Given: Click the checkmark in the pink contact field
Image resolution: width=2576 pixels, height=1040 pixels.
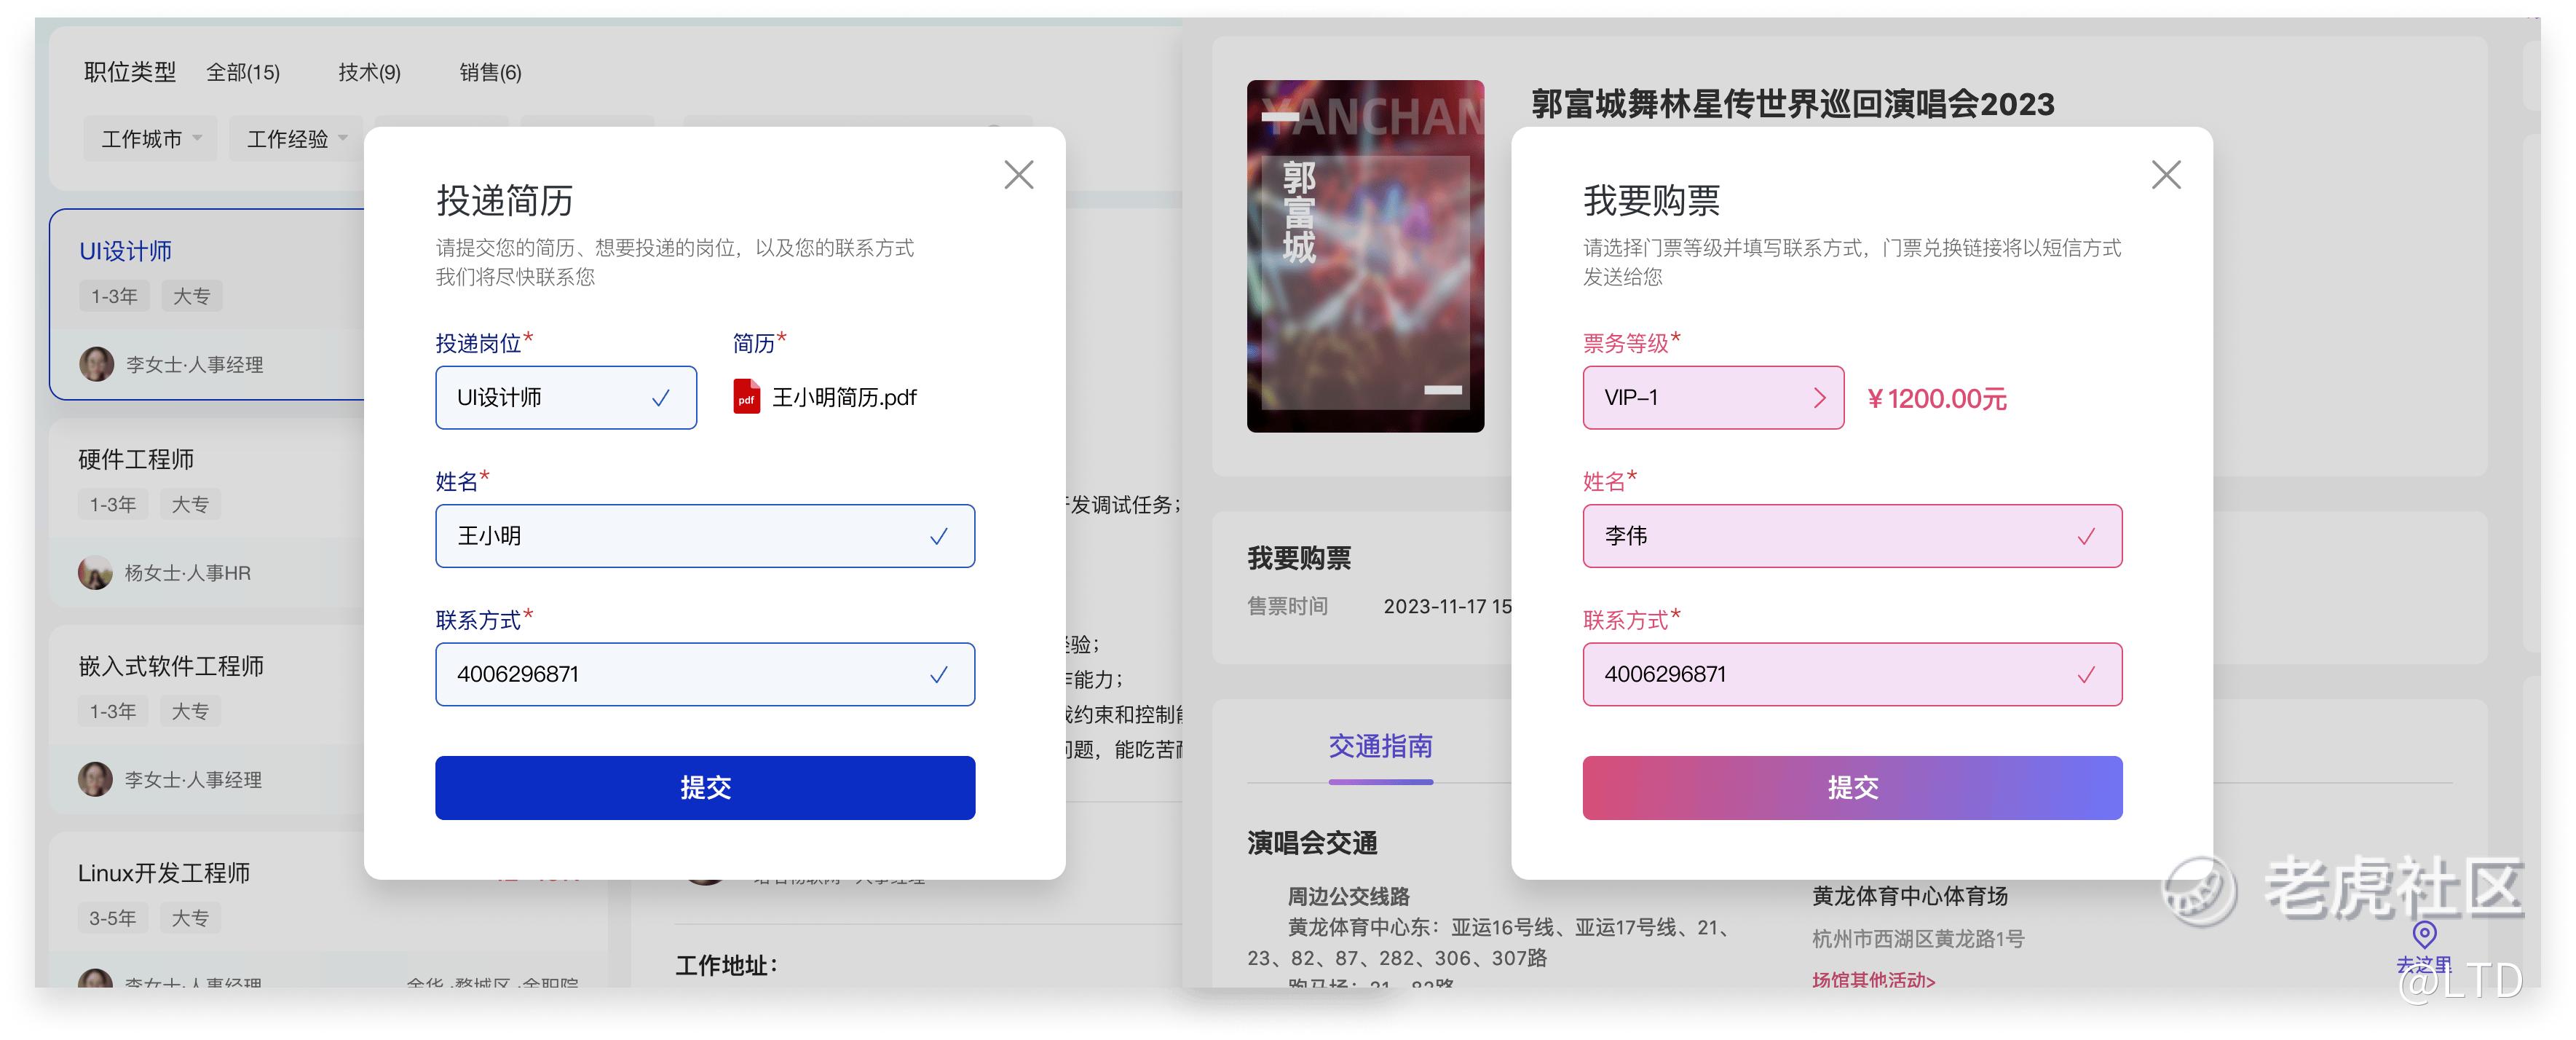Looking at the screenshot, I should (2086, 675).
